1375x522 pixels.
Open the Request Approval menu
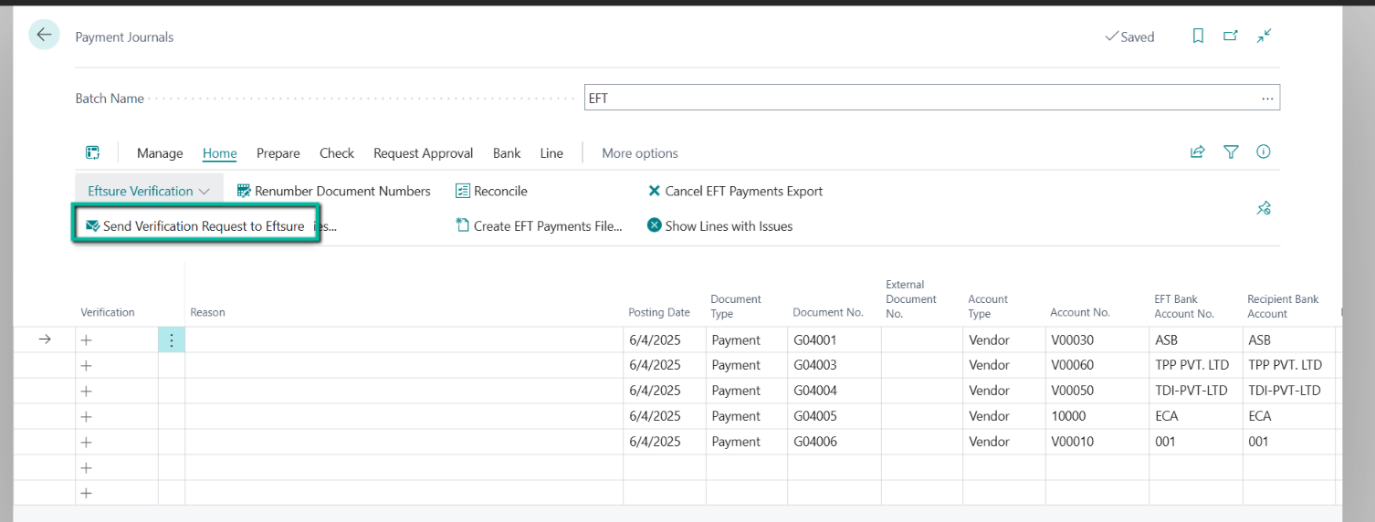point(423,153)
